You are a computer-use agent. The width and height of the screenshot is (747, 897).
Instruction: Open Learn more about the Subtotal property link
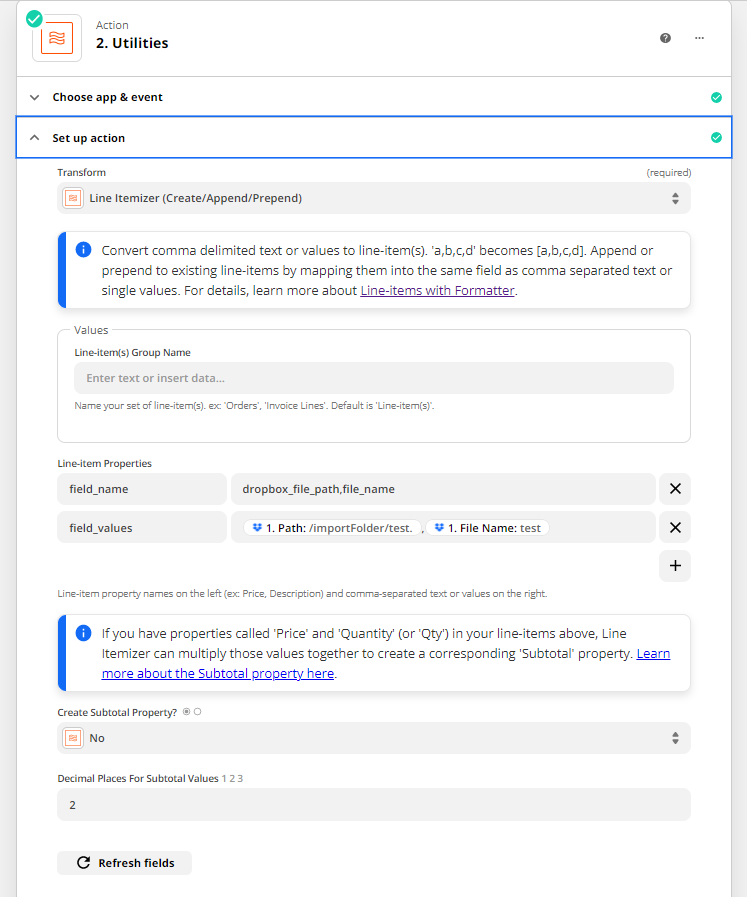[218, 673]
